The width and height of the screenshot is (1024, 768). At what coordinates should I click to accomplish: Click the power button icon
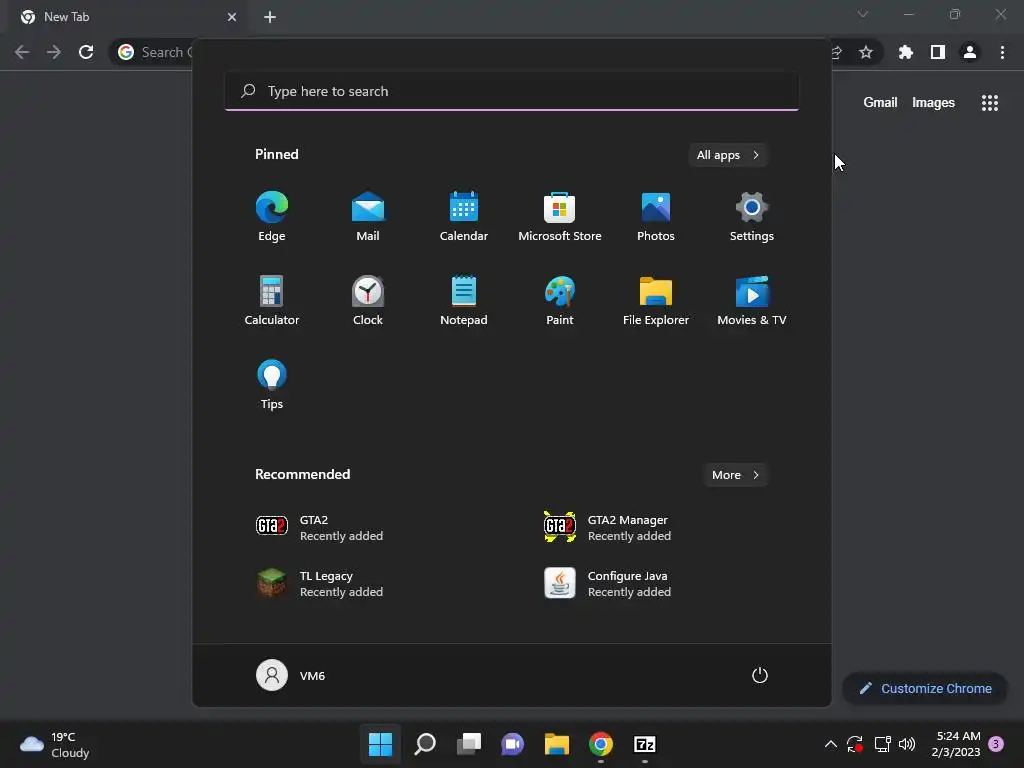760,675
